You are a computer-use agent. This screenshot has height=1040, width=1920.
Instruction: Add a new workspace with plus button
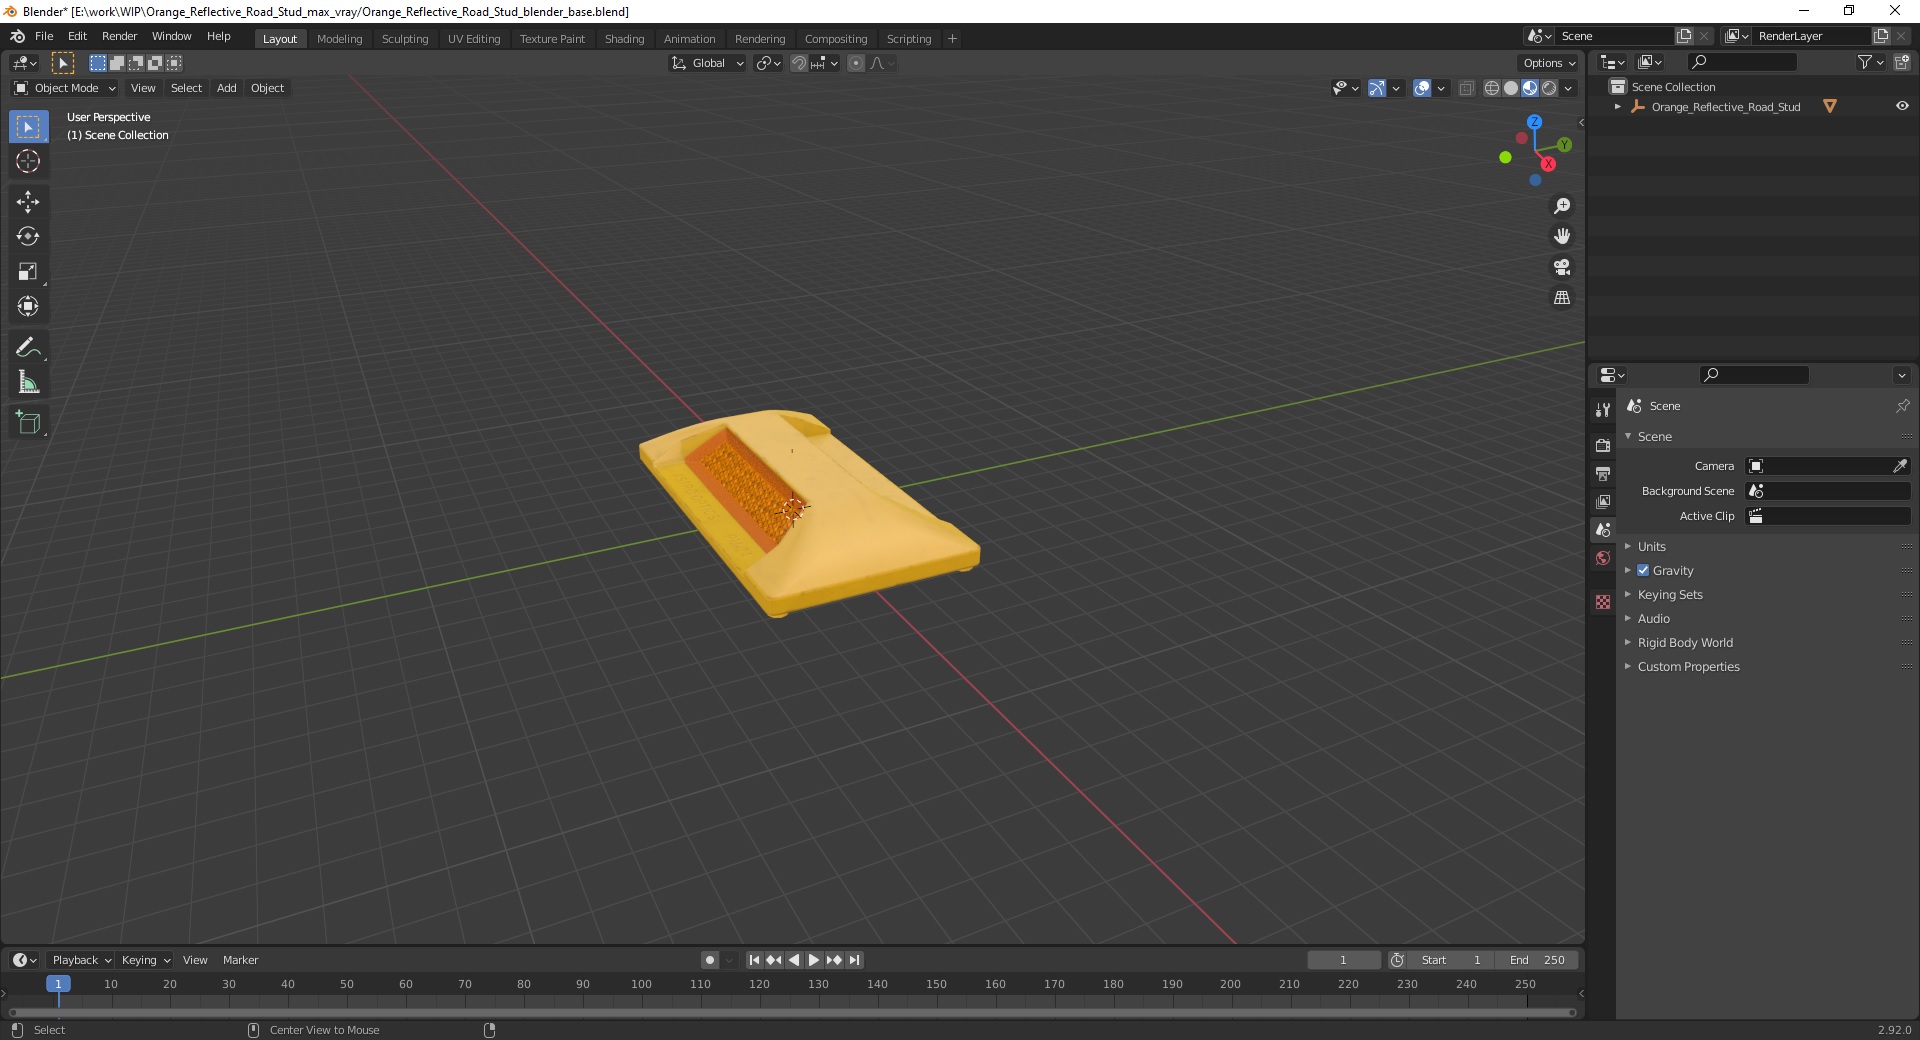952,39
